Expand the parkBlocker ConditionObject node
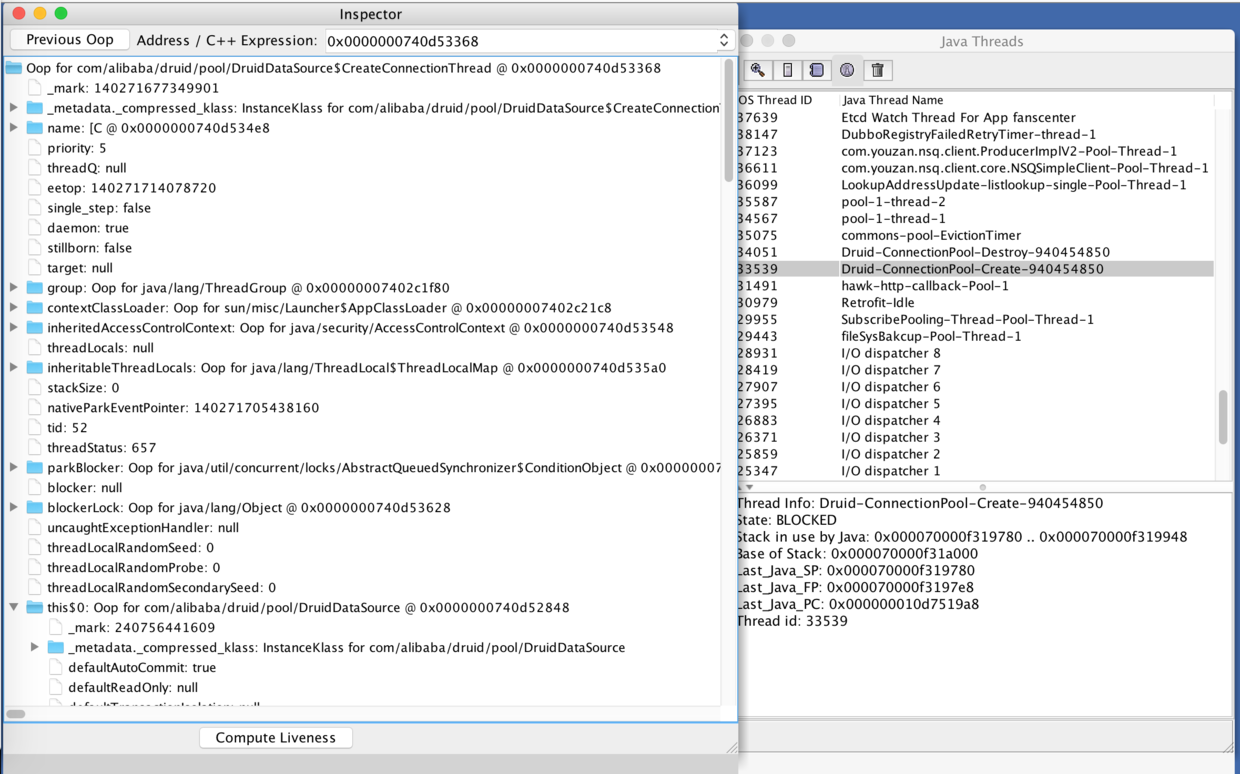 pyautogui.click(x=14, y=467)
